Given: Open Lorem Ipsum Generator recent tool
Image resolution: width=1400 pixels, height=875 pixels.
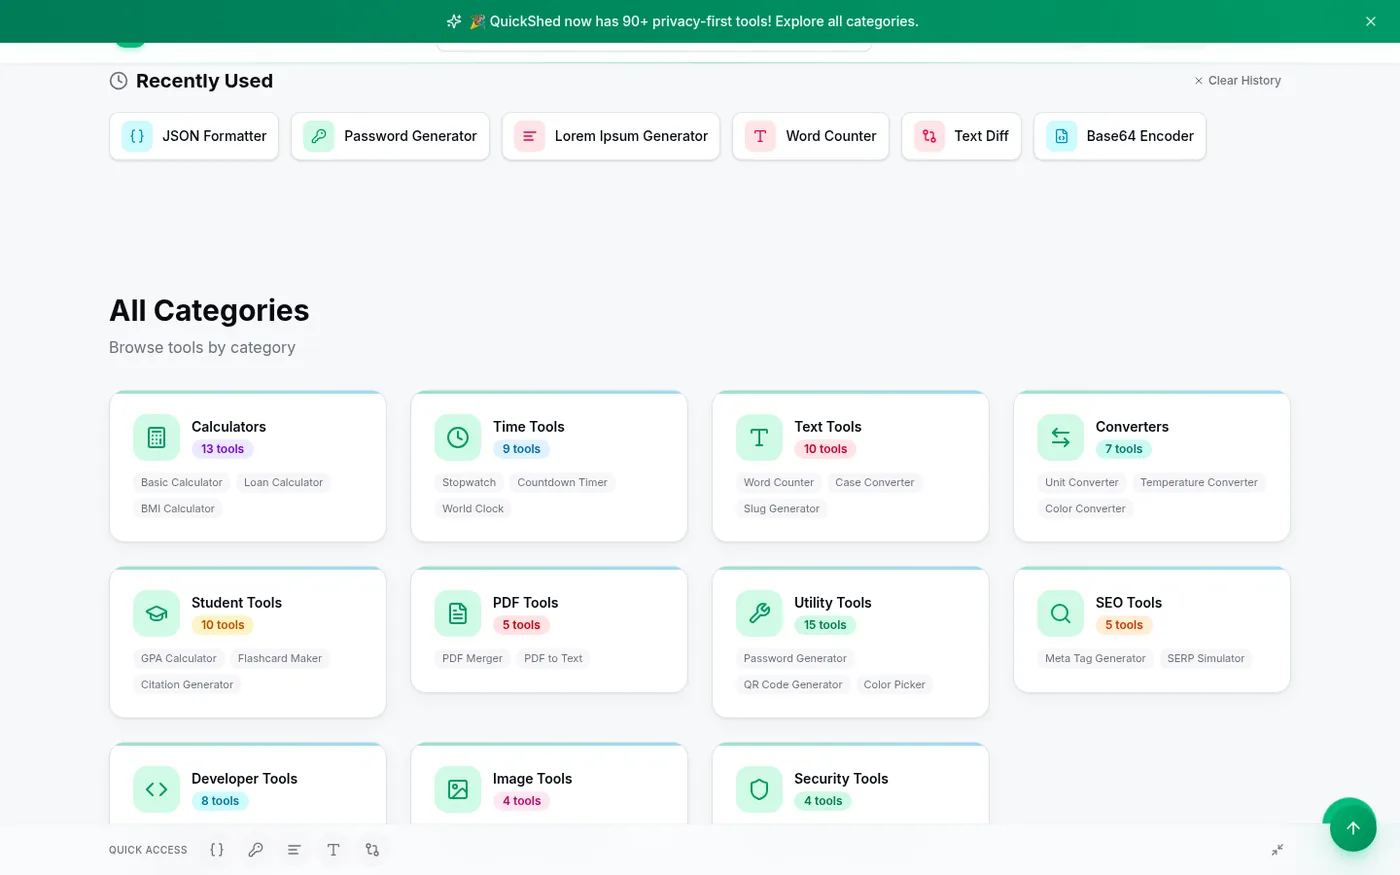Looking at the screenshot, I should click(611, 136).
